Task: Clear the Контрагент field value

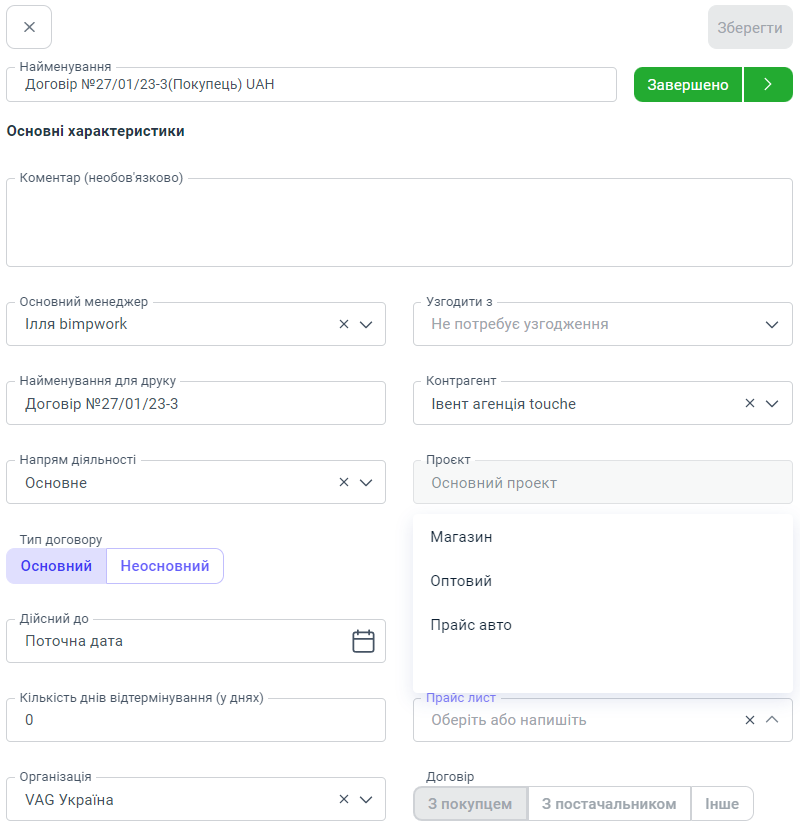Action: 750,403
